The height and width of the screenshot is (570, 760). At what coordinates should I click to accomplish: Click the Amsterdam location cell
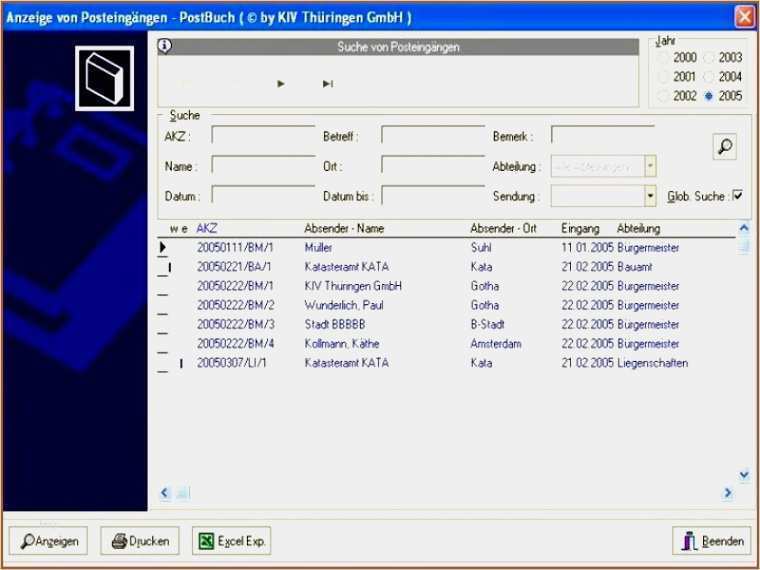tap(496, 344)
